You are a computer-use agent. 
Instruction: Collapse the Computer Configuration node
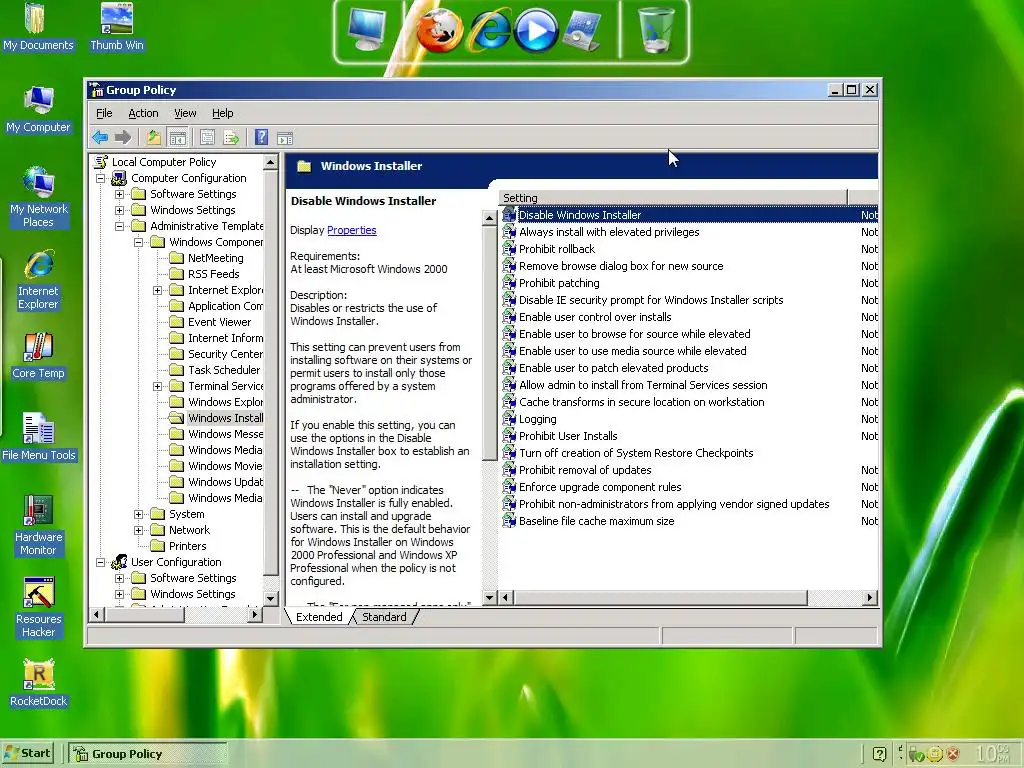point(101,178)
